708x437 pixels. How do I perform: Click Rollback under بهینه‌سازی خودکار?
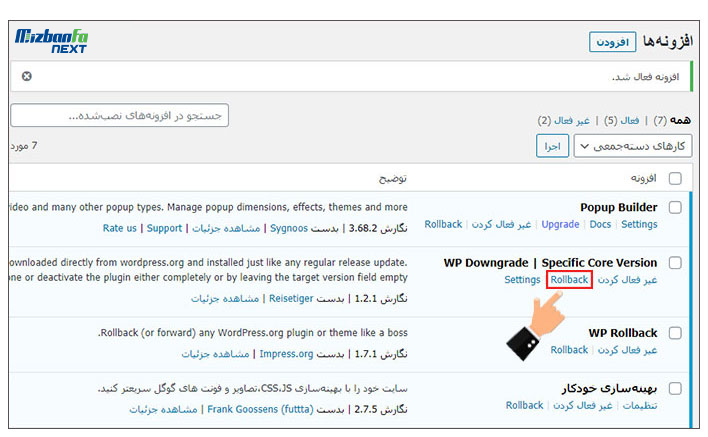(x=524, y=405)
